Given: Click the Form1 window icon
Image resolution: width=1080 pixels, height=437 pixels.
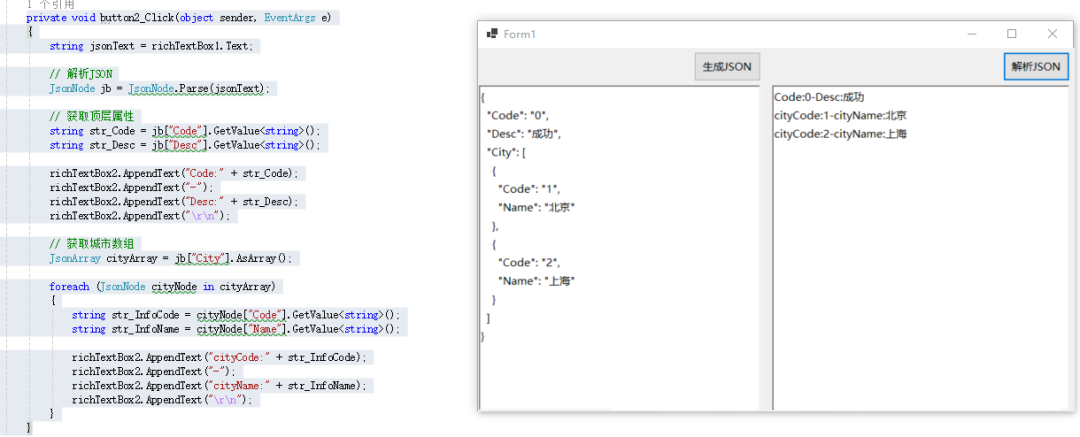Looking at the screenshot, I should [491, 34].
